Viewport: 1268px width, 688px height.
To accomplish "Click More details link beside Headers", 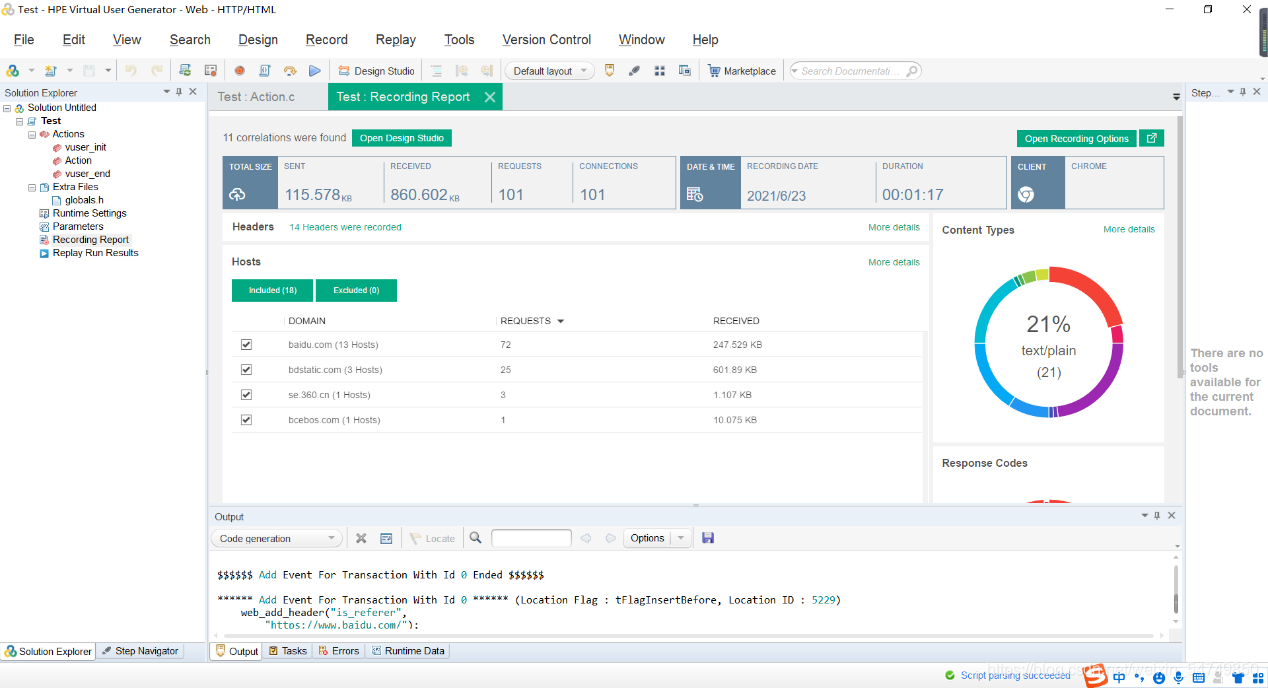I will (893, 228).
